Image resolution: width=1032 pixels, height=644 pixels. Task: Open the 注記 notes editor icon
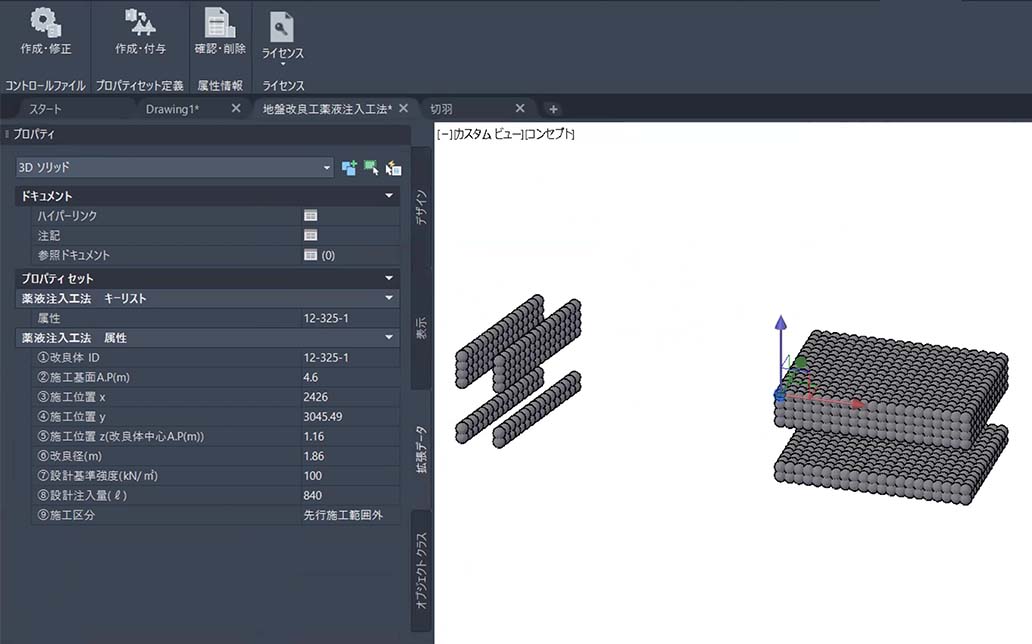click(311, 235)
